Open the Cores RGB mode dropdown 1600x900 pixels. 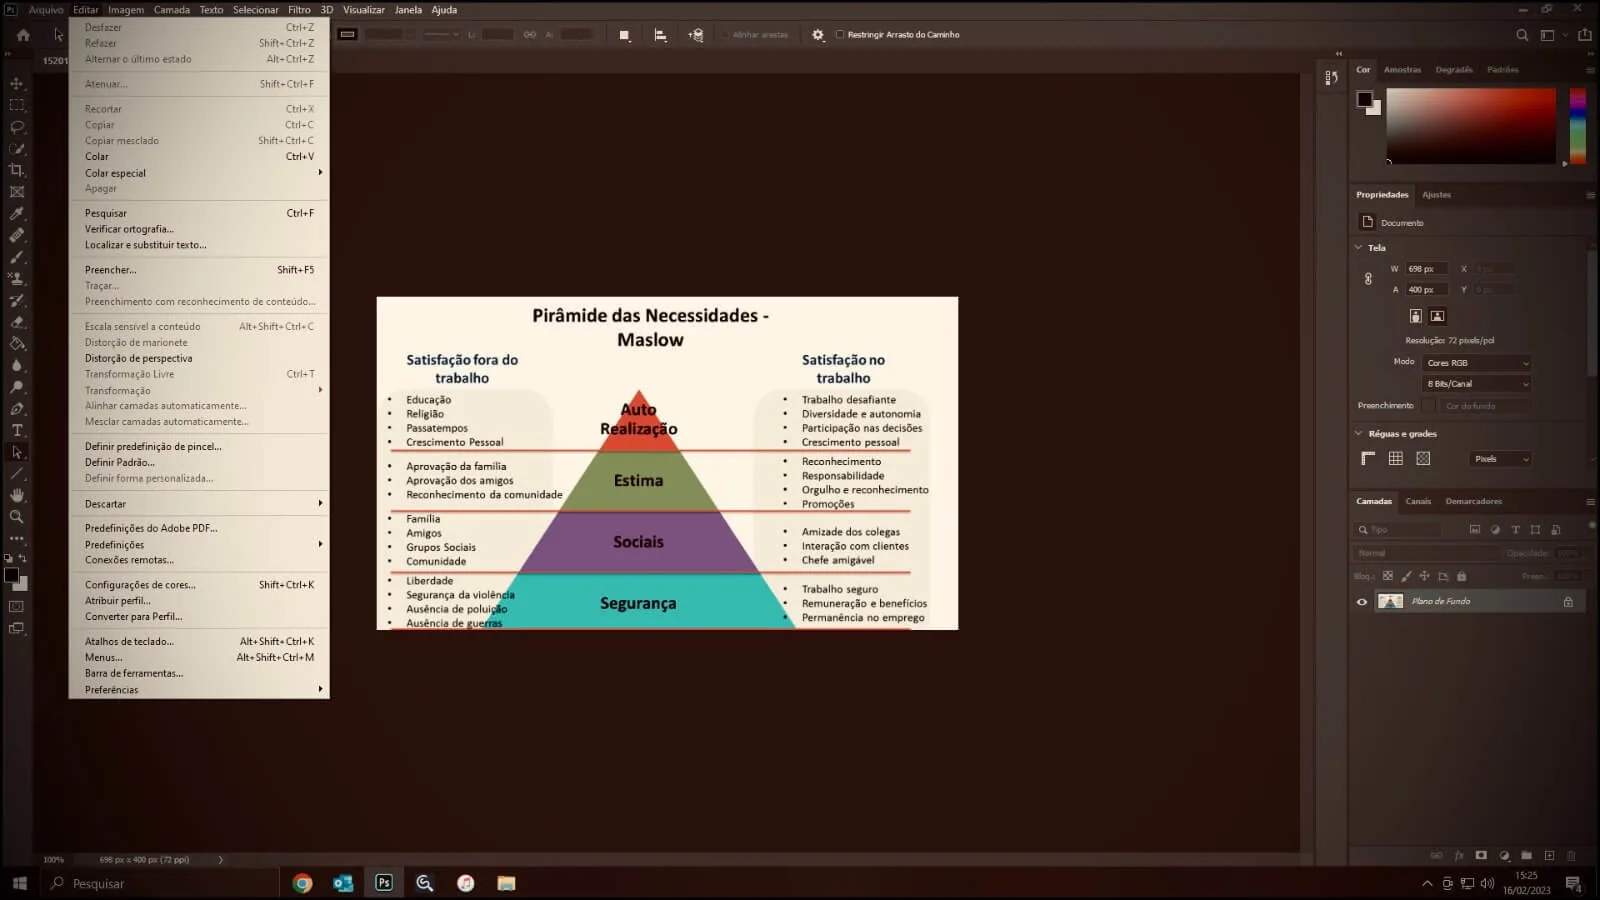[1477, 363]
